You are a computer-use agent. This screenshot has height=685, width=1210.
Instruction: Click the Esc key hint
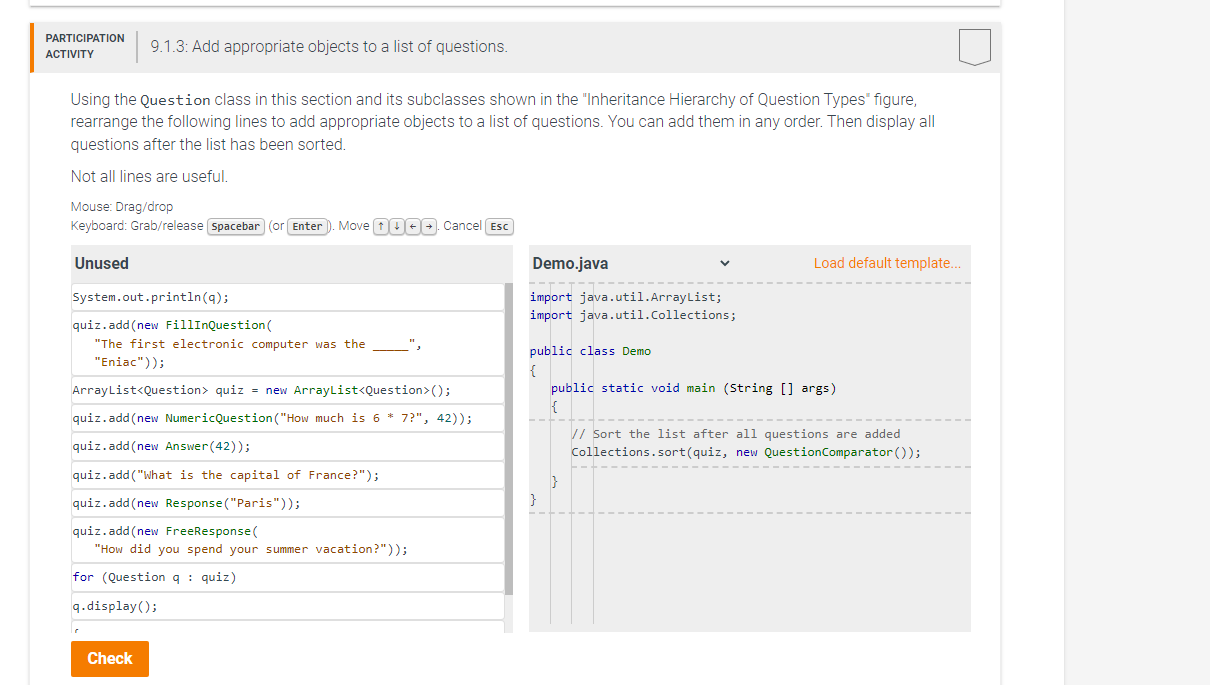click(x=499, y=226)
